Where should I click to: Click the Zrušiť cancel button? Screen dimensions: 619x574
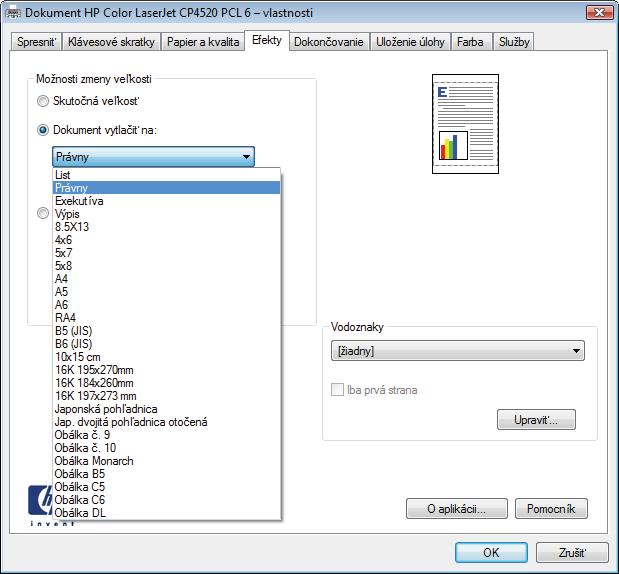tap(572, 552)
